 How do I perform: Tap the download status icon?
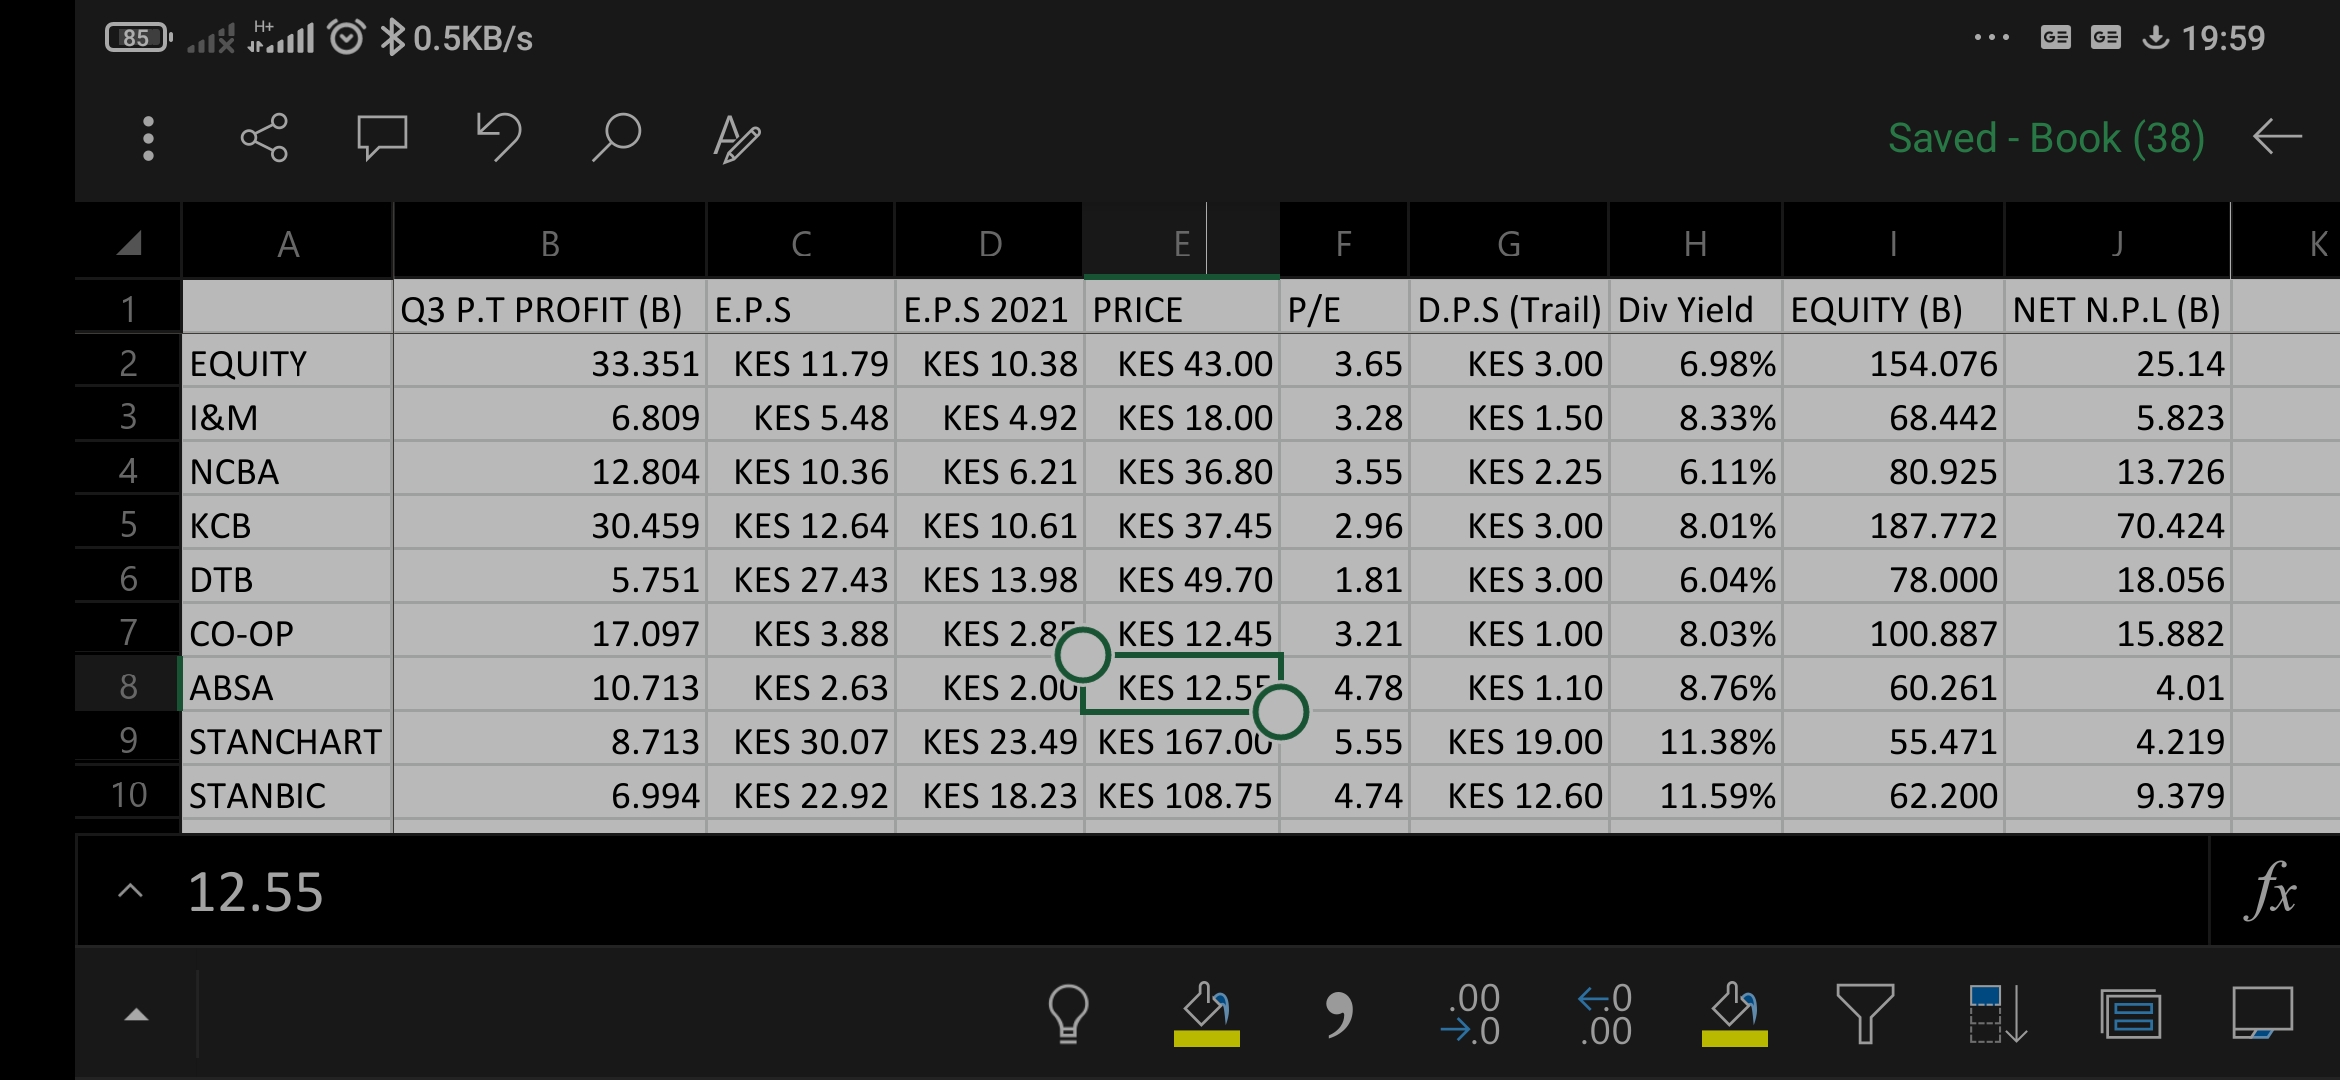point(2155,38)
